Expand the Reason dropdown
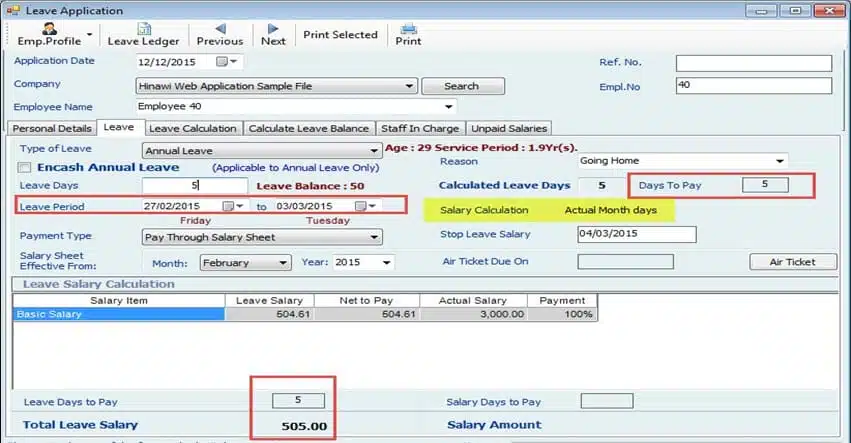This screenshot has width=851, height=443. point(780,161)
